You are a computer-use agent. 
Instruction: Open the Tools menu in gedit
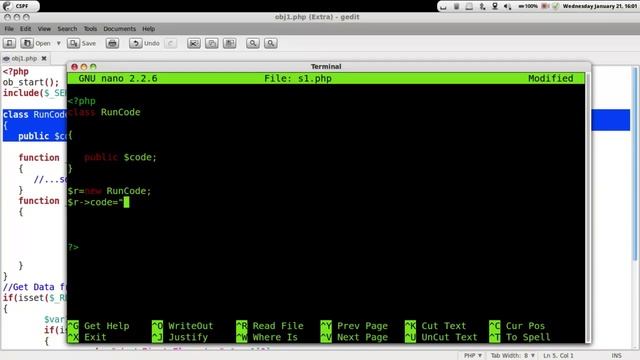point(90,29)
